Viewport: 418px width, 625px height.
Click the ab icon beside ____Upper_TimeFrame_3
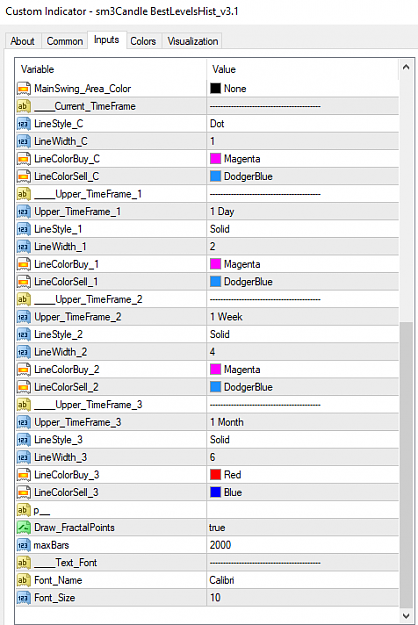(x=24, y=405)
